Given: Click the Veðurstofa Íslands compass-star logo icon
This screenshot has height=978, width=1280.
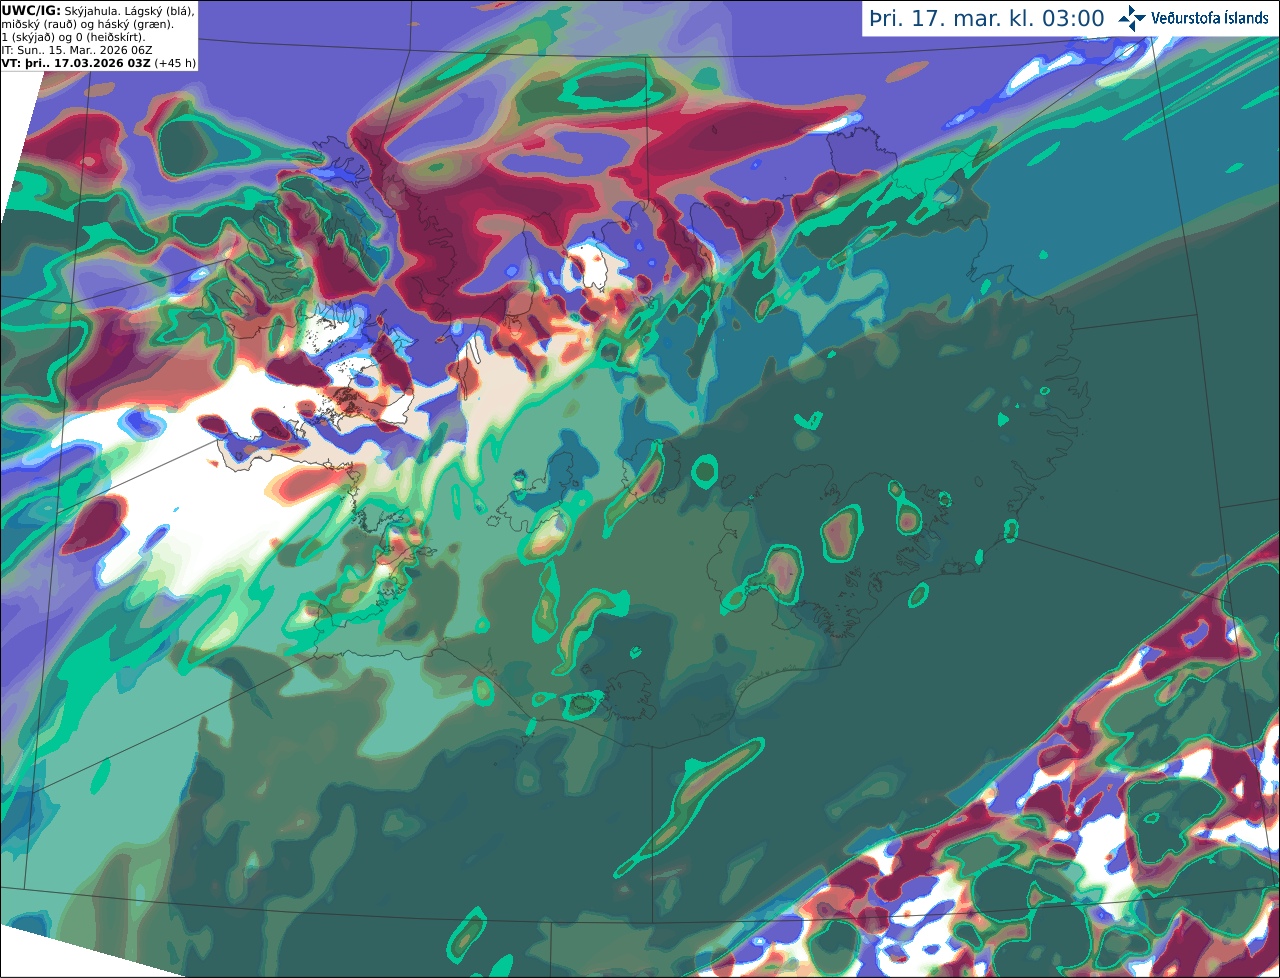Looking at the screenshot, I should click(1132, 18).
